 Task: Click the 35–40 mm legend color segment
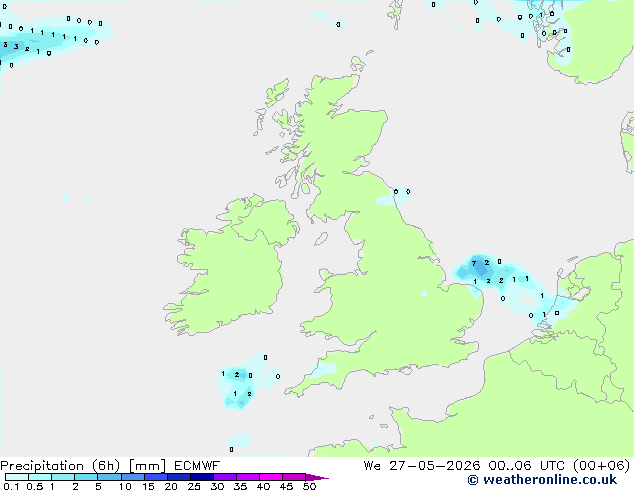[x=247, y=477]
